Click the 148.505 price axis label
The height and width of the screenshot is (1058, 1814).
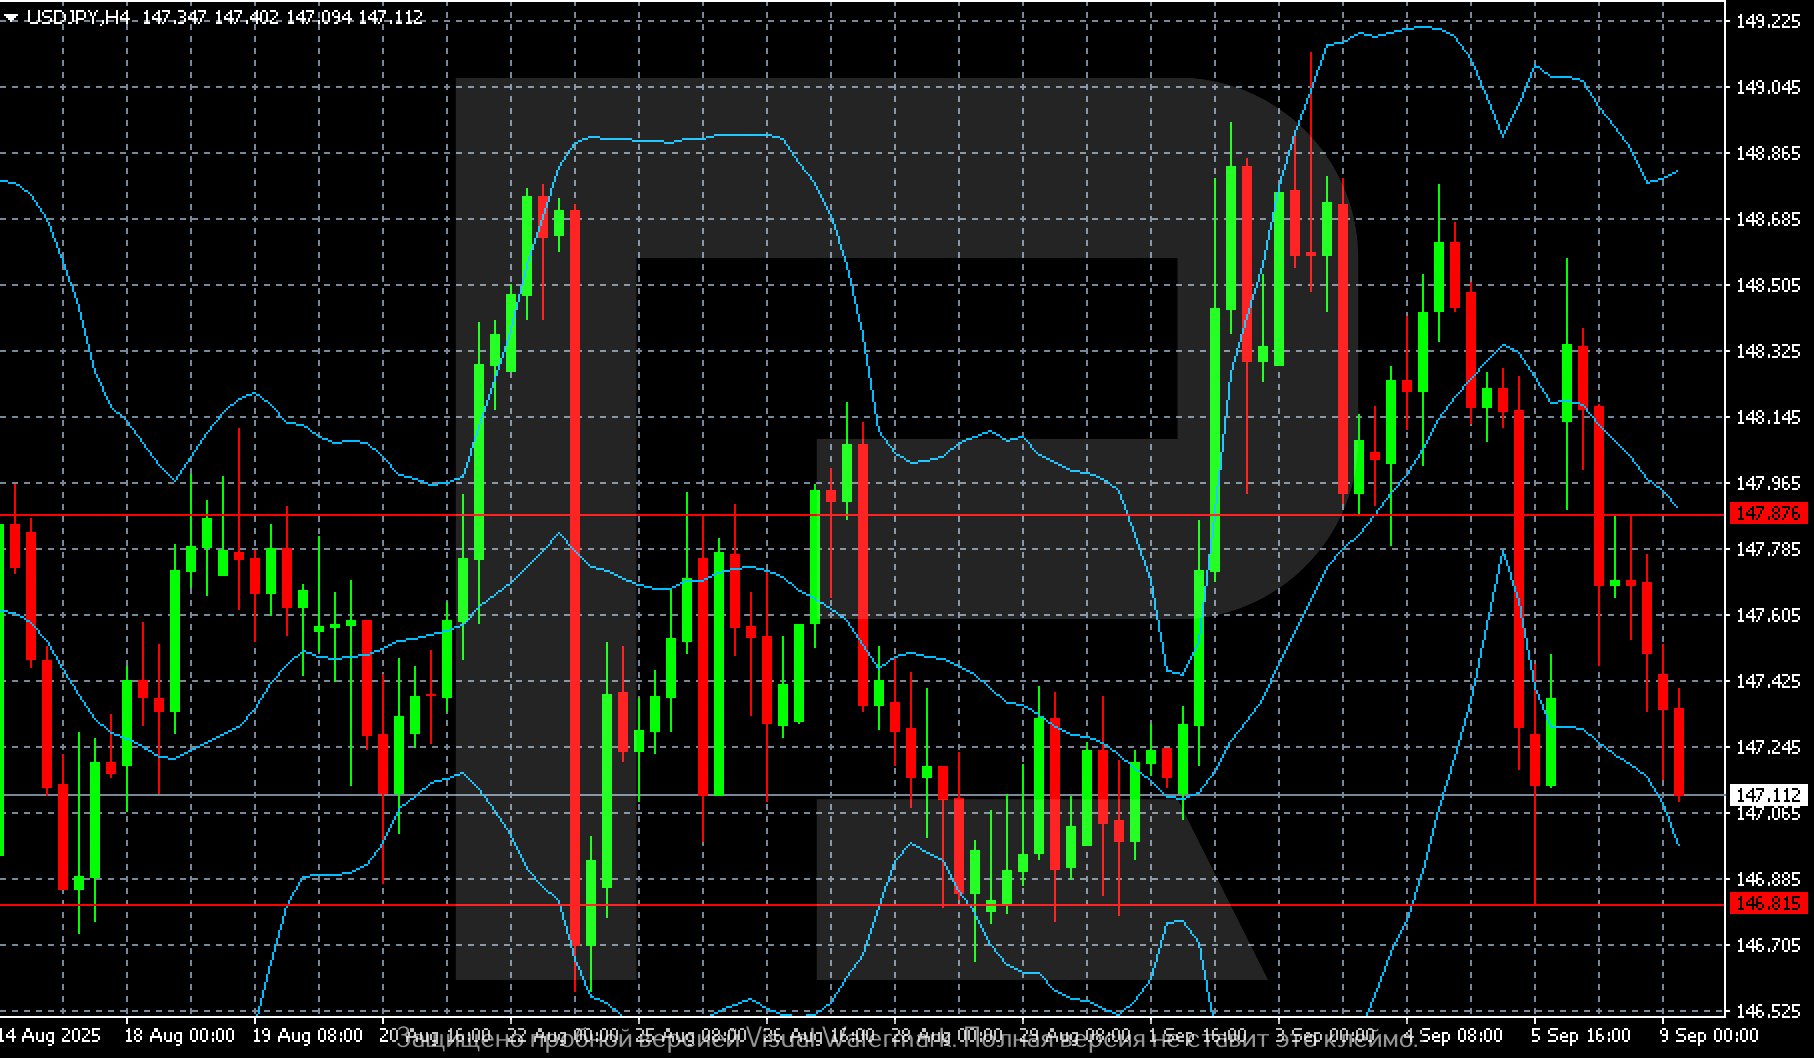tap(1767, 286)
